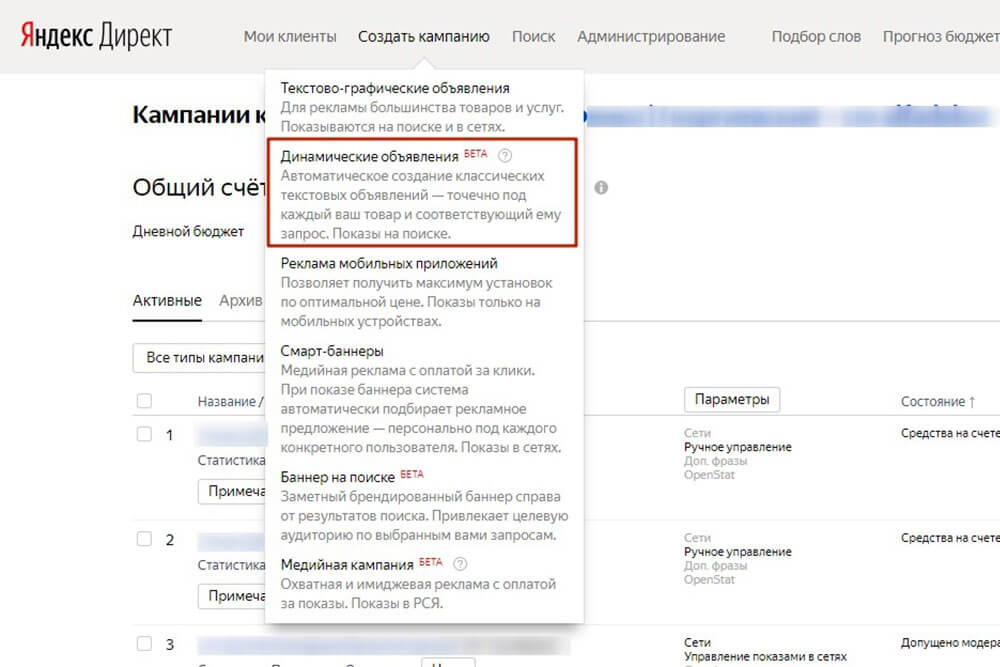Choose Текстово-графические объявления campaign type
This screenshot has width=1000, height=667.
pyautogui.click(x=395, y=88)
